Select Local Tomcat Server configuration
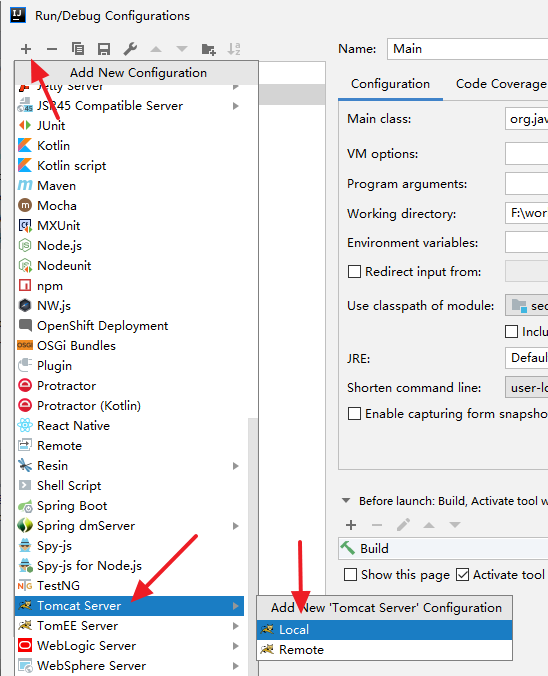This screenshot has height=676, width=548. (x=385, y=629)
